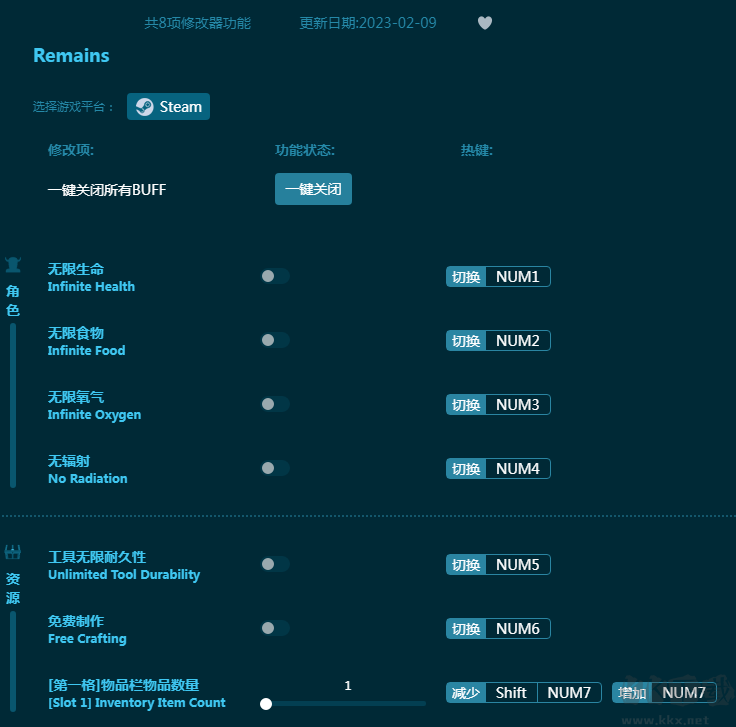This screenshot has height=727, width=736.
Task: Click the NUM3 hotkey for Infinite Oxygen
Action: (x=517, y=405)
